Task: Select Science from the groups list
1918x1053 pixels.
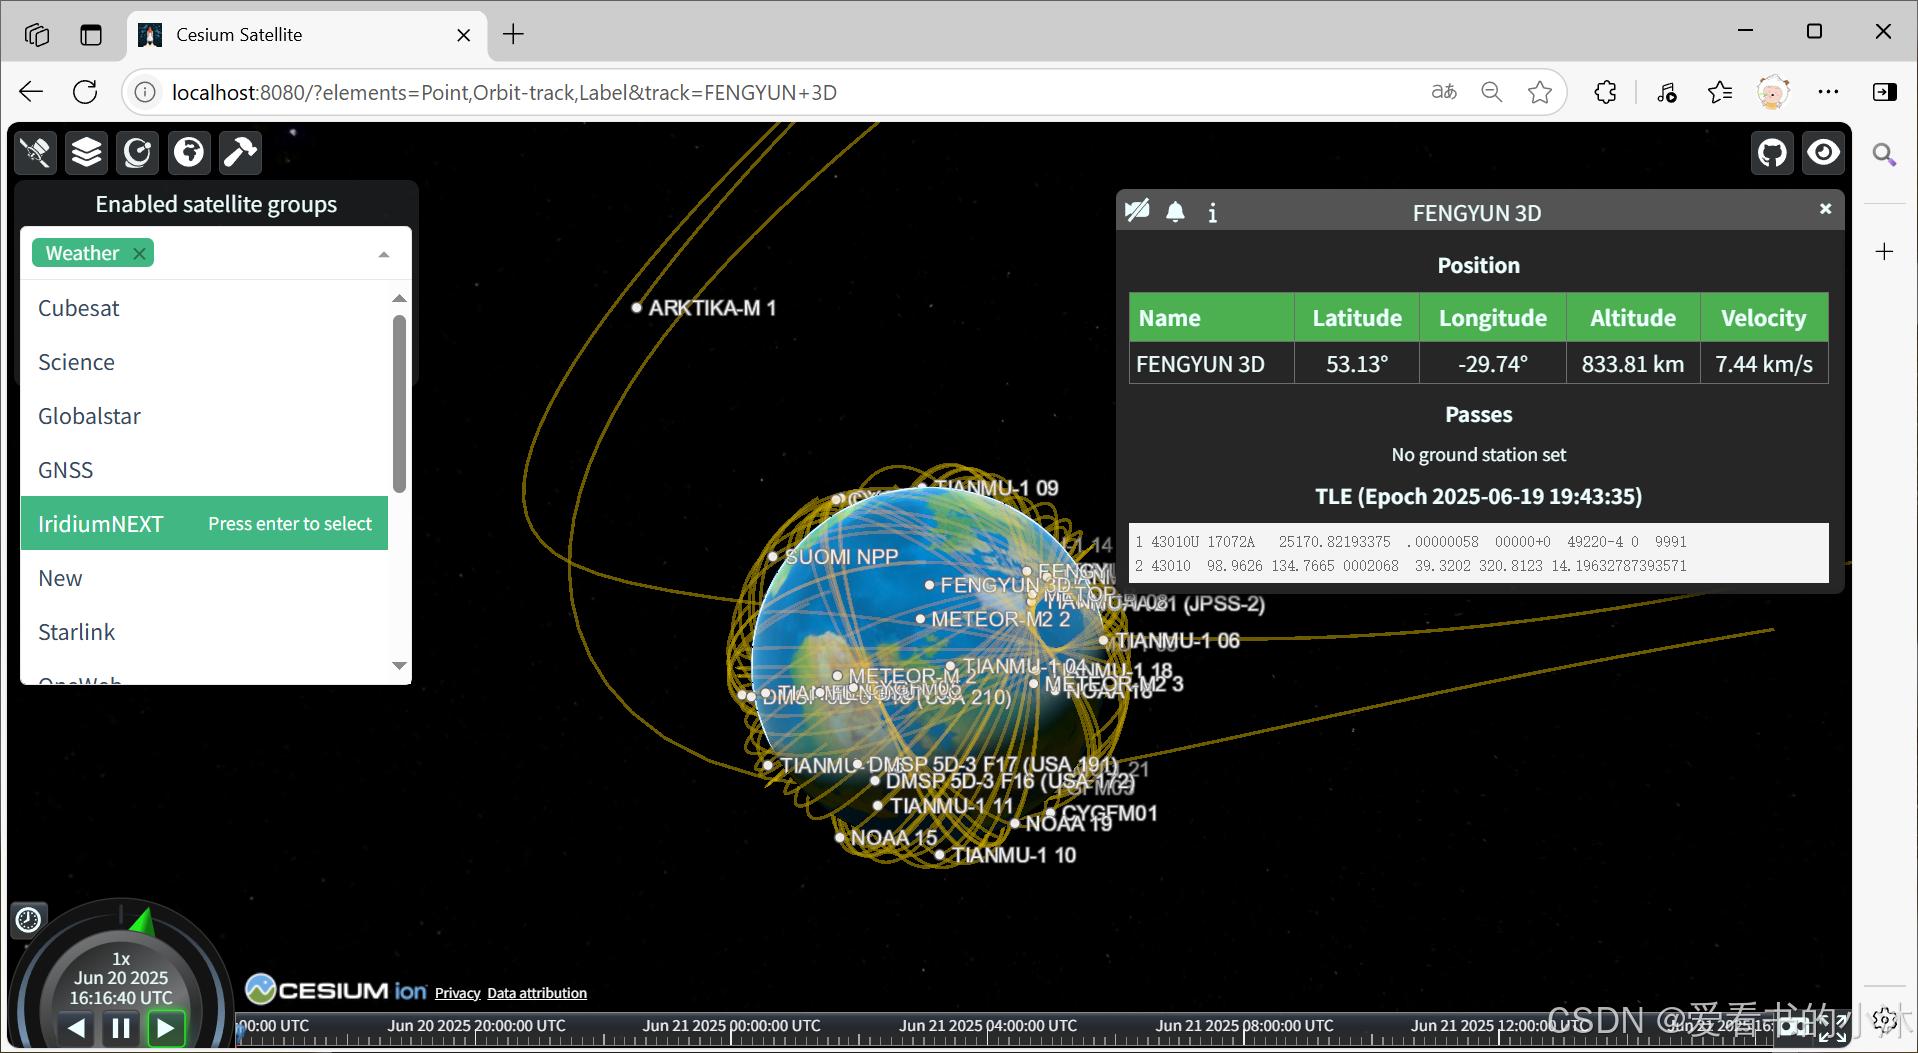Action: 204,362
